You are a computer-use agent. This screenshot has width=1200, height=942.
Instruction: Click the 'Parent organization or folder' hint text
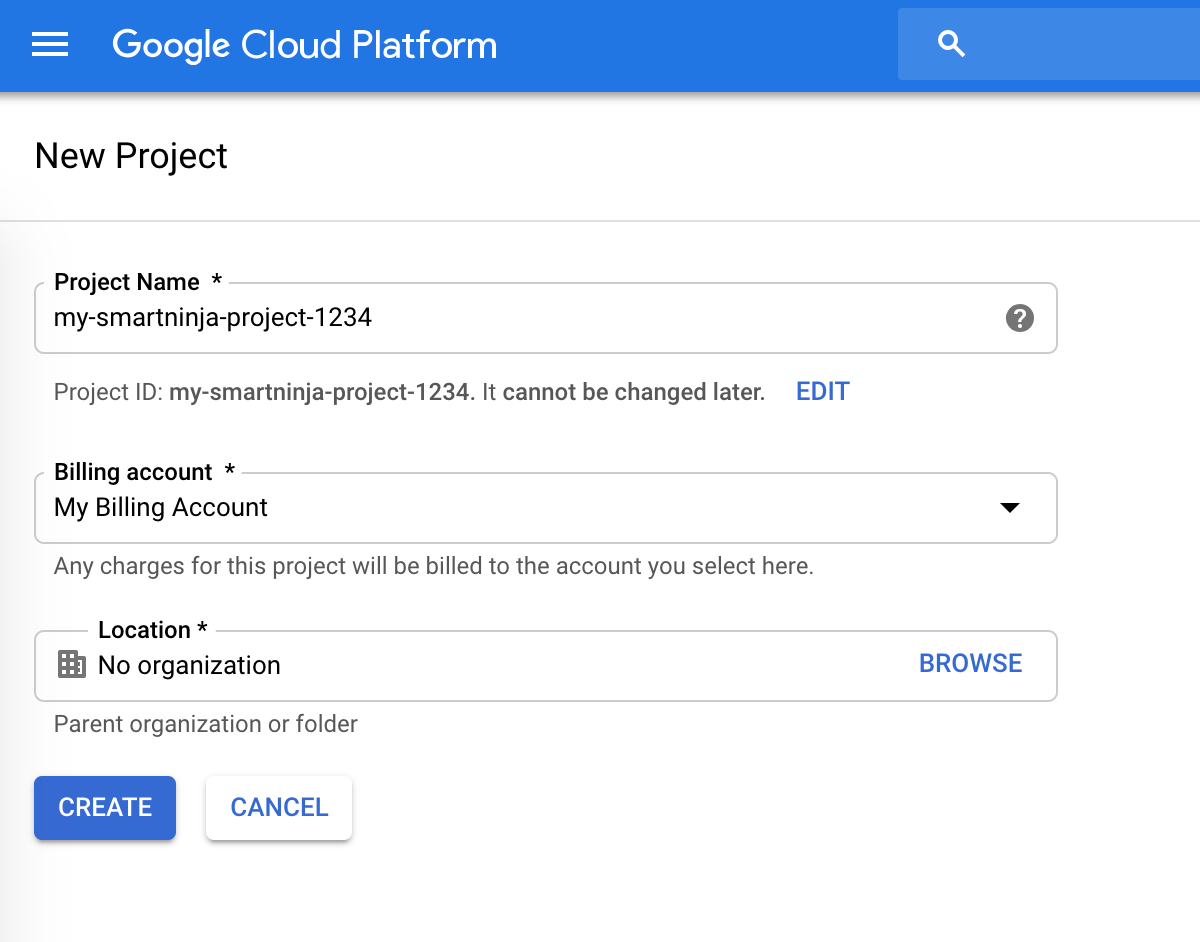[x=206, y=724]
